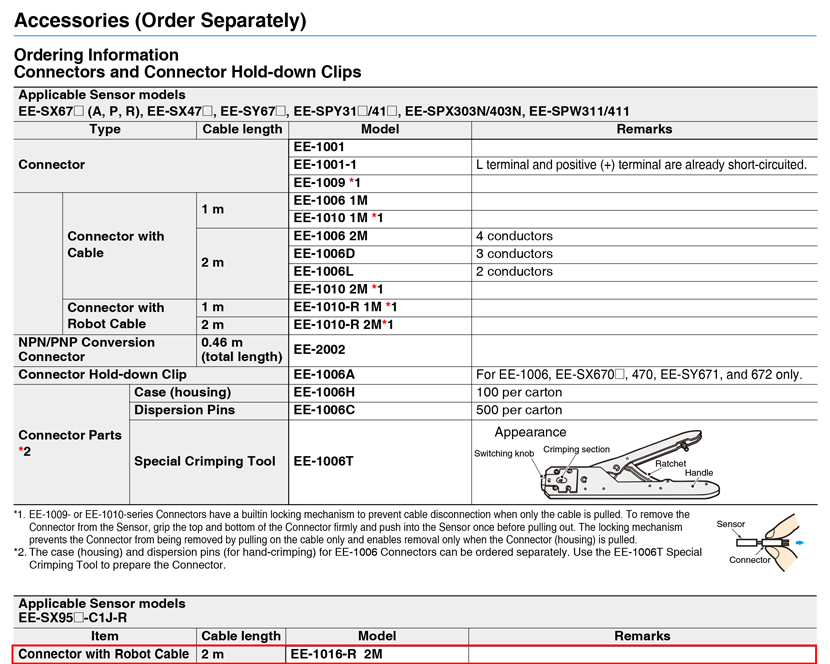Select the 'Accessories (Order Separately)' heading
Image resolution: width=830 pixels, height=664 pixels.
pyautogui.click(x=160, y=21)
